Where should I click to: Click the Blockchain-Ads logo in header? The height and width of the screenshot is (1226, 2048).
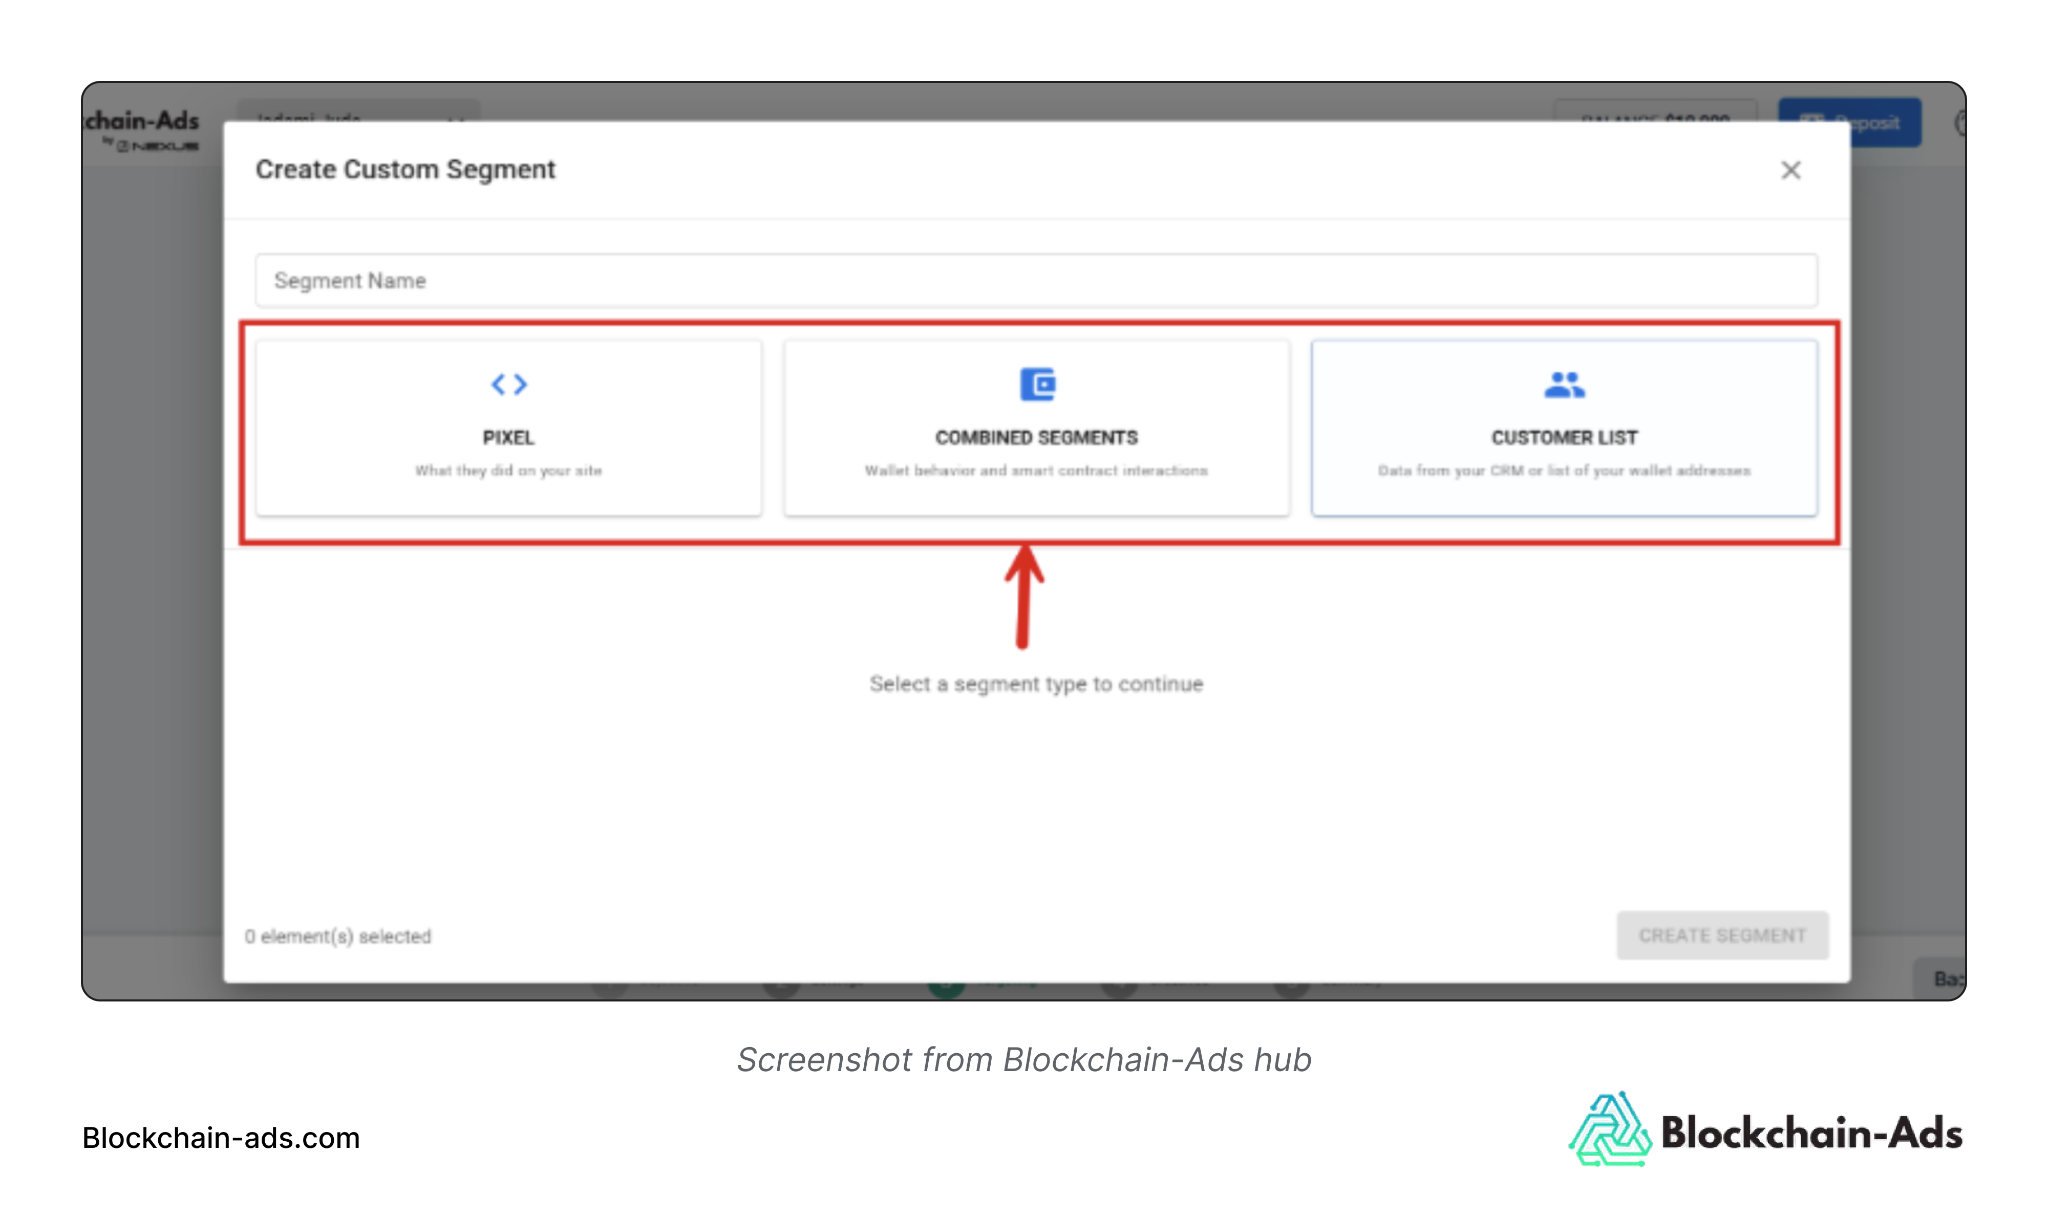pos(142,130)
